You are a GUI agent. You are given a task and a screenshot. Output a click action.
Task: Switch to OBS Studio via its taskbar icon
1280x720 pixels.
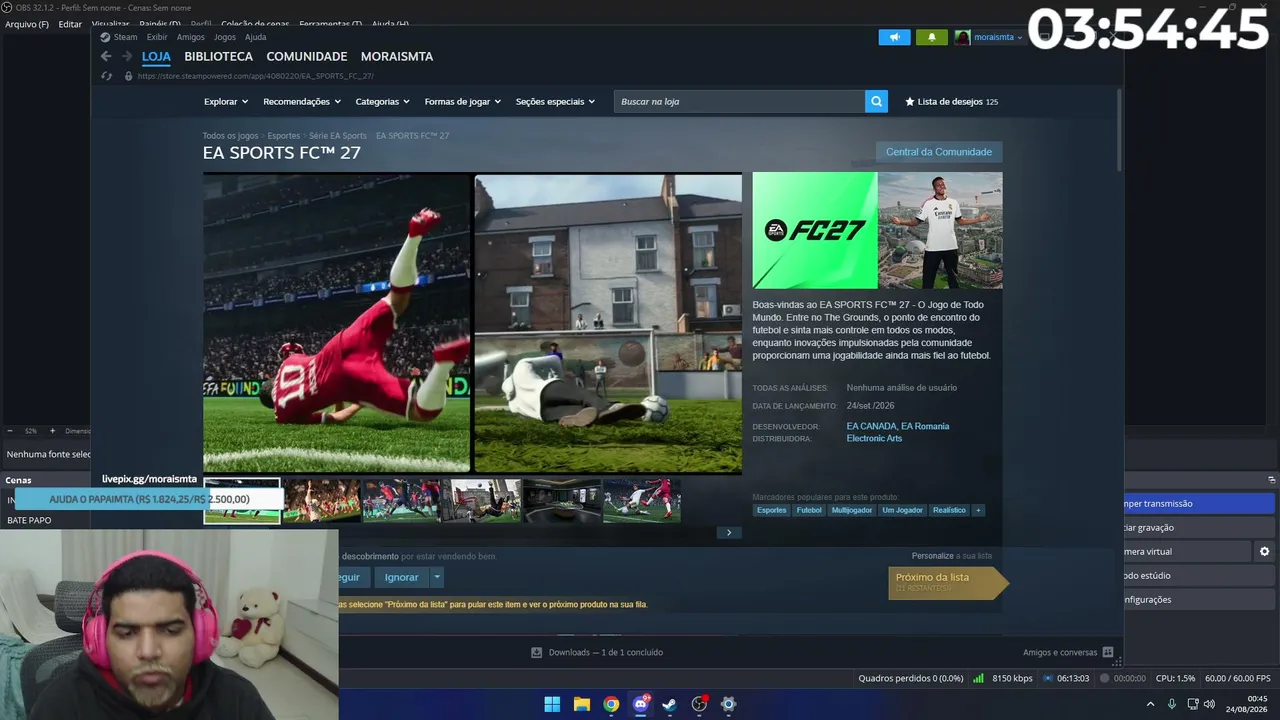pyautogui.click(x=700, y=704)
